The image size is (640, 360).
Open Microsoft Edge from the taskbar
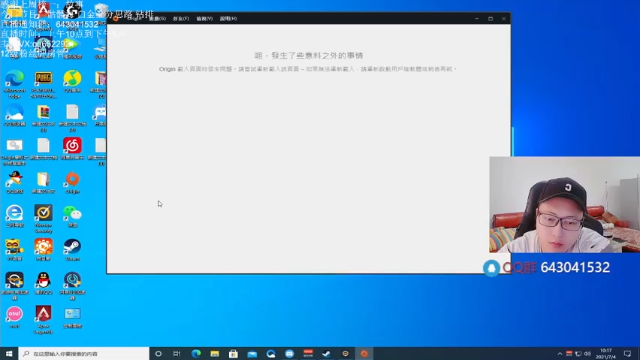pos(196,353)
